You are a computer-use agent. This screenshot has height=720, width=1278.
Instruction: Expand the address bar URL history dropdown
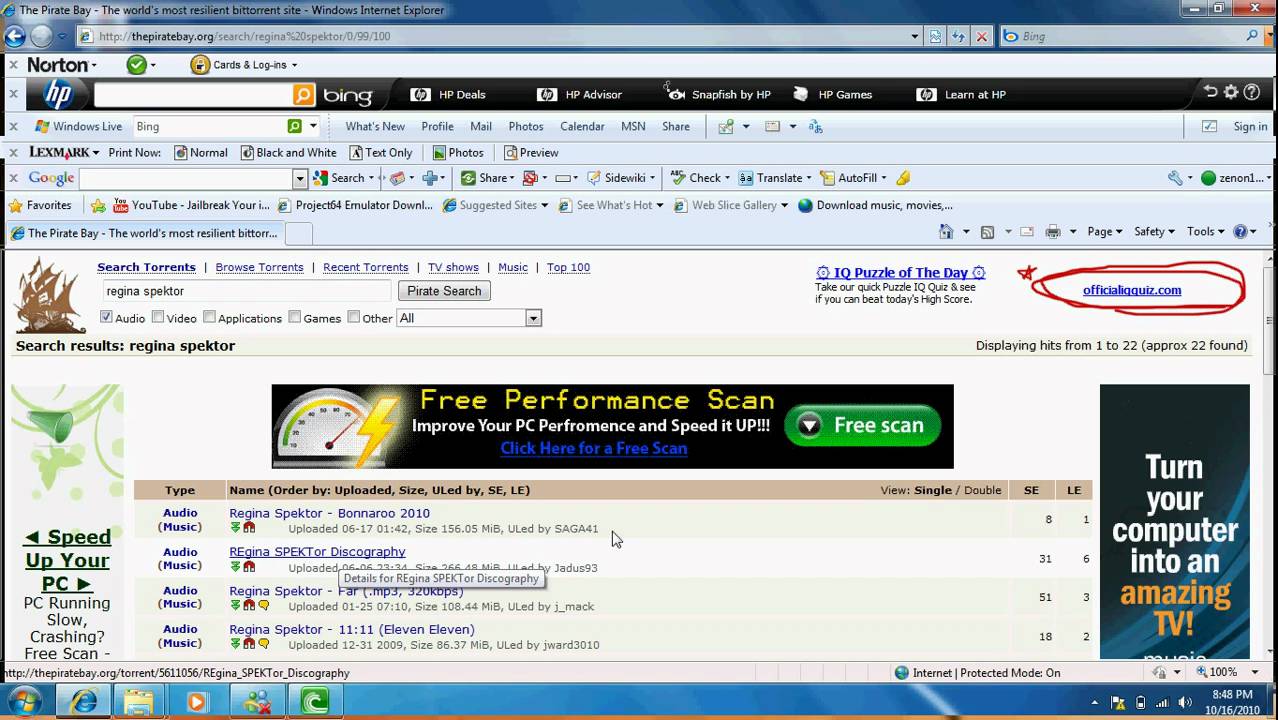915,36
